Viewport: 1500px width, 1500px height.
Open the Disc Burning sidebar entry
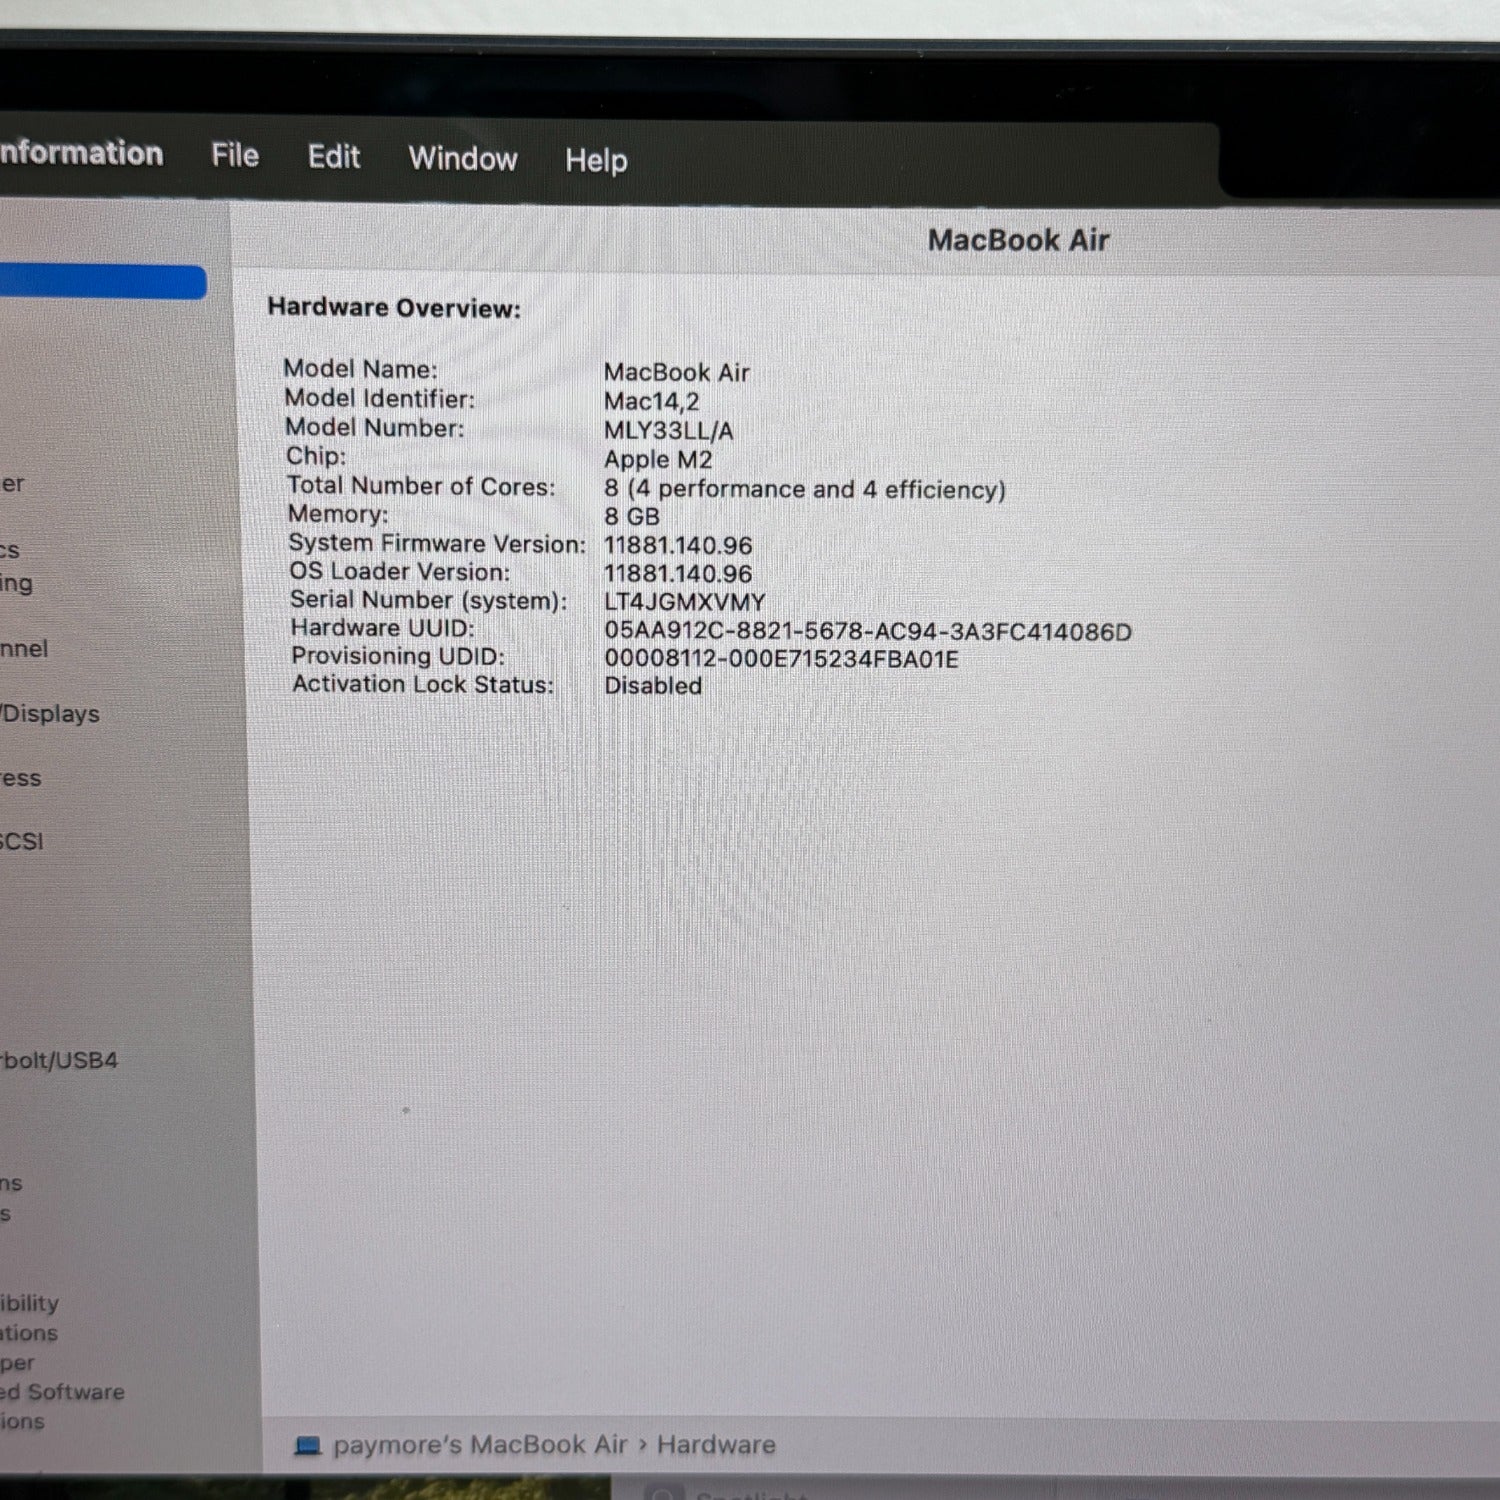16,583
